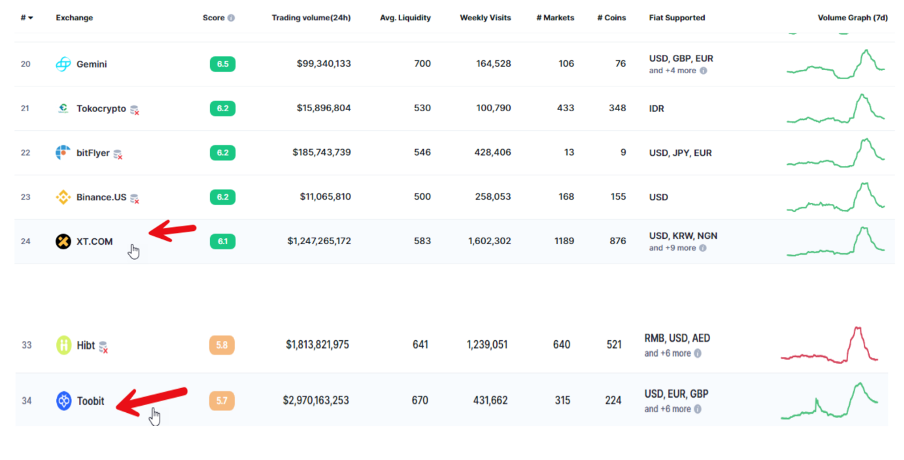Click Tokocrypto fiat value IDR

[x=656, y=108]
